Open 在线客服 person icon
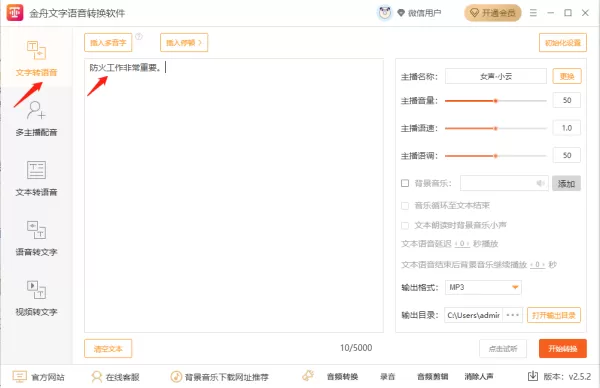Image resolution: width=600 pixels, height=388 pixels. [96, 377]
